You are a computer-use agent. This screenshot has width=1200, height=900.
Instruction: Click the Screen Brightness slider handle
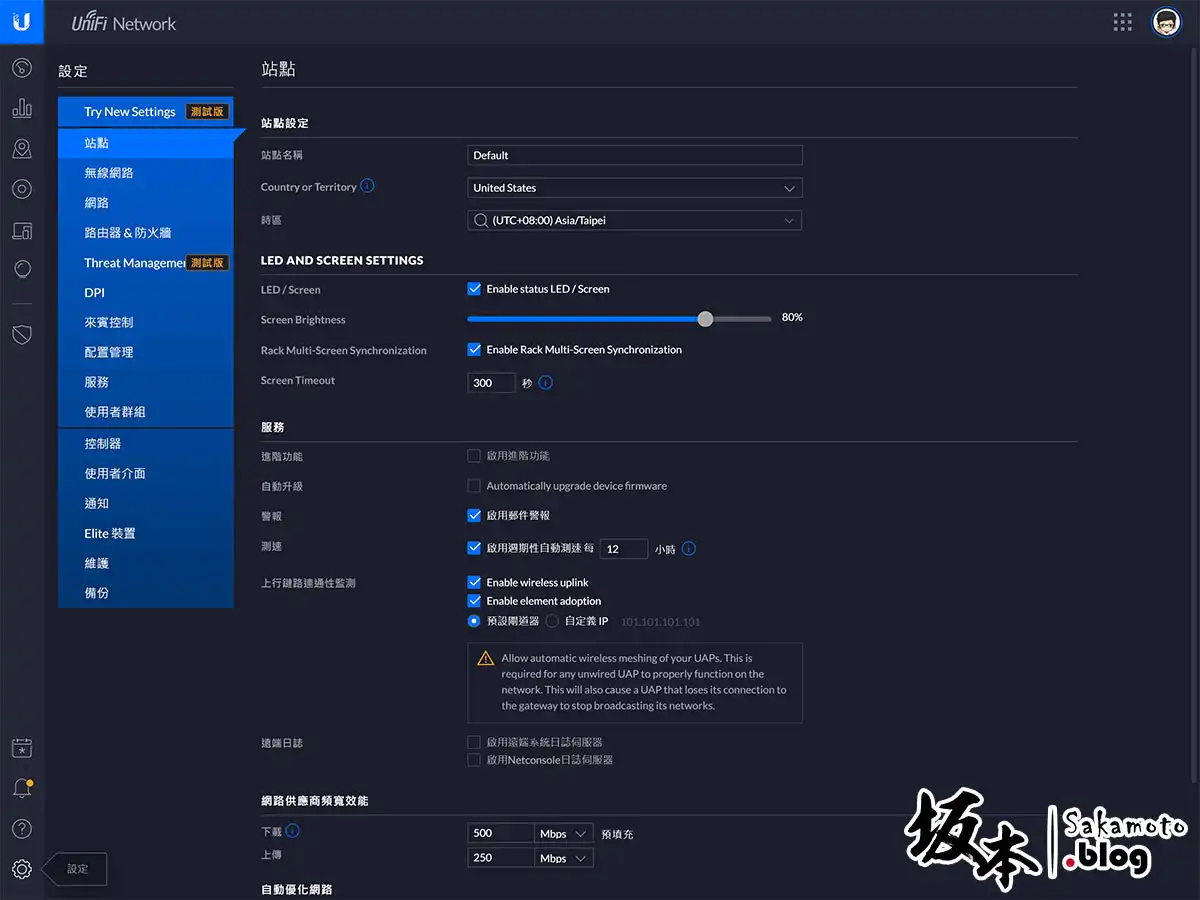tap(706, 319)
